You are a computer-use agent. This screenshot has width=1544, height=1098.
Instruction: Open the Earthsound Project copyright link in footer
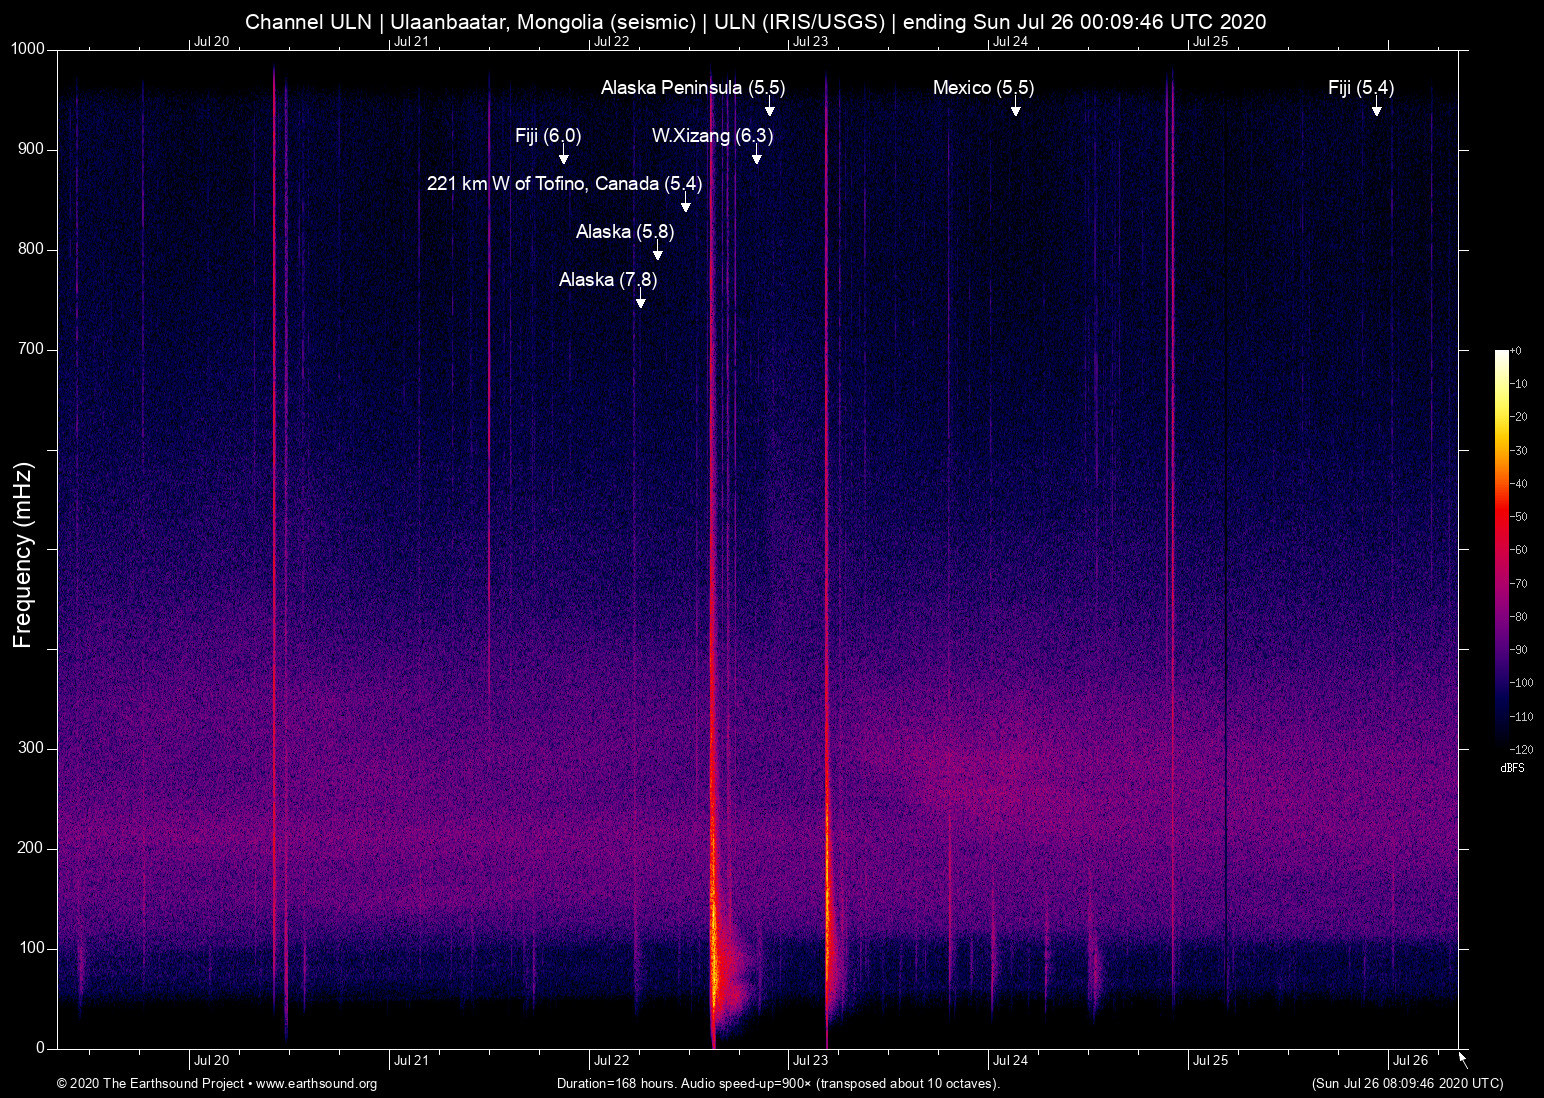coord(217,1084)
